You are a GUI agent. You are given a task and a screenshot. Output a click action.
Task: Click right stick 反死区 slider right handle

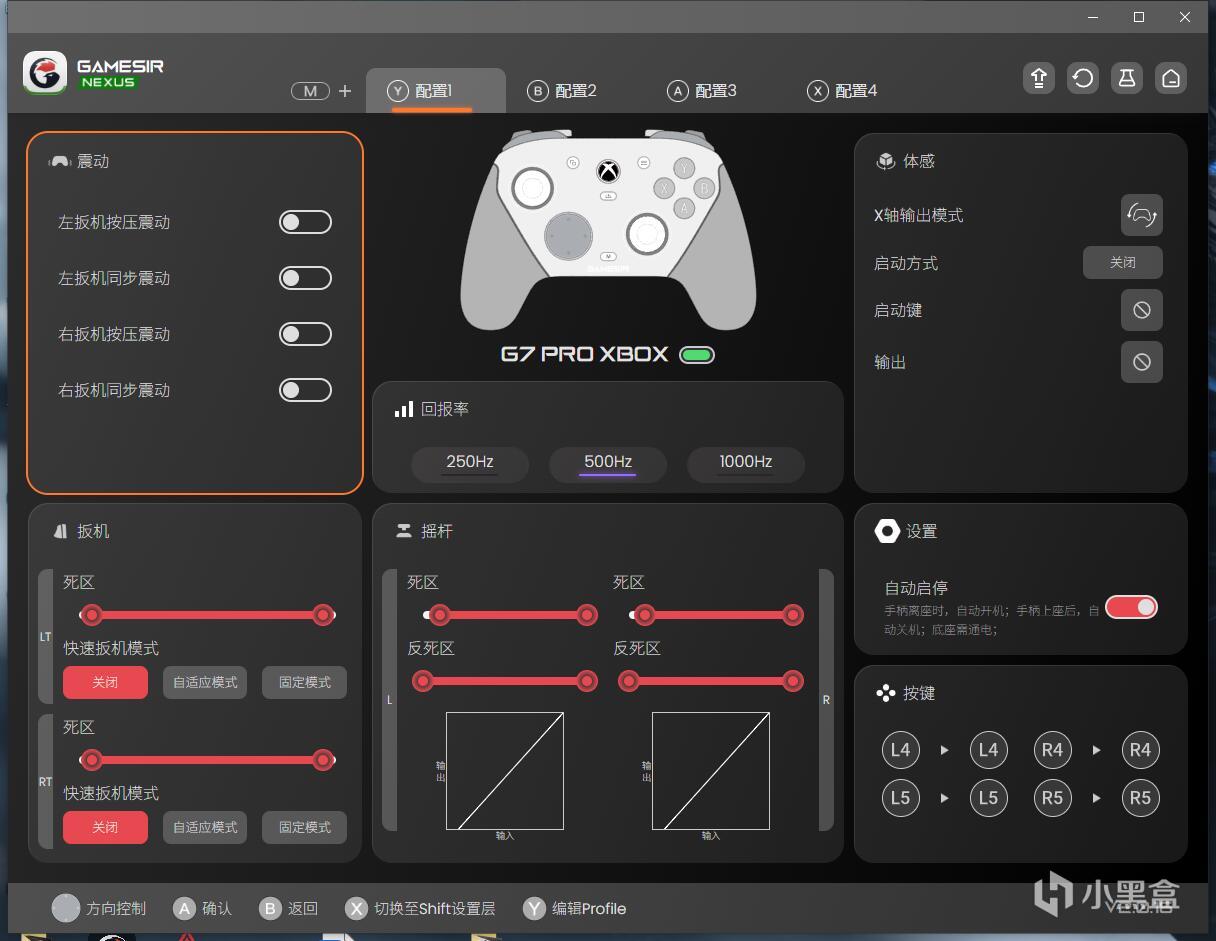click(x=793, y=681)
